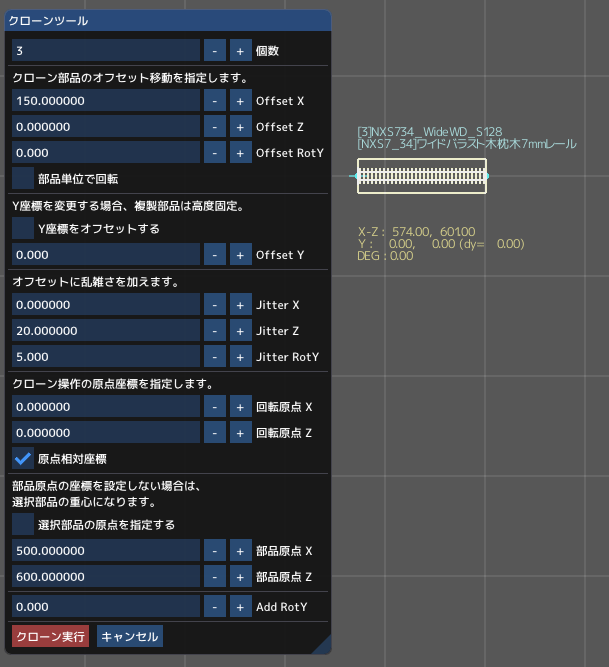
Task: Click the X-Z coordinate readout text
Action: pyautogui.click(x=416, y=231)
